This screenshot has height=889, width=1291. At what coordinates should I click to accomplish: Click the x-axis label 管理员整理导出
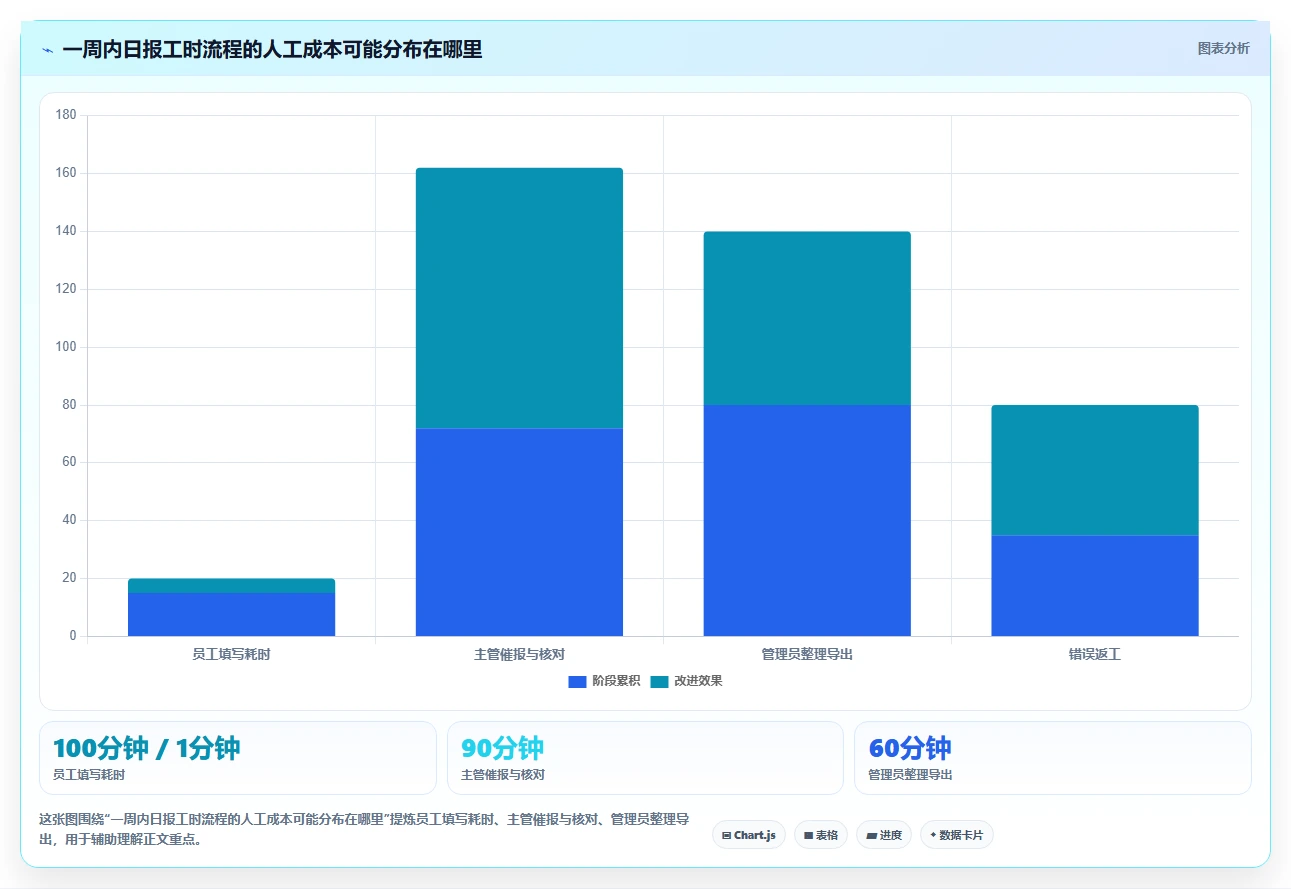(807, 655)
